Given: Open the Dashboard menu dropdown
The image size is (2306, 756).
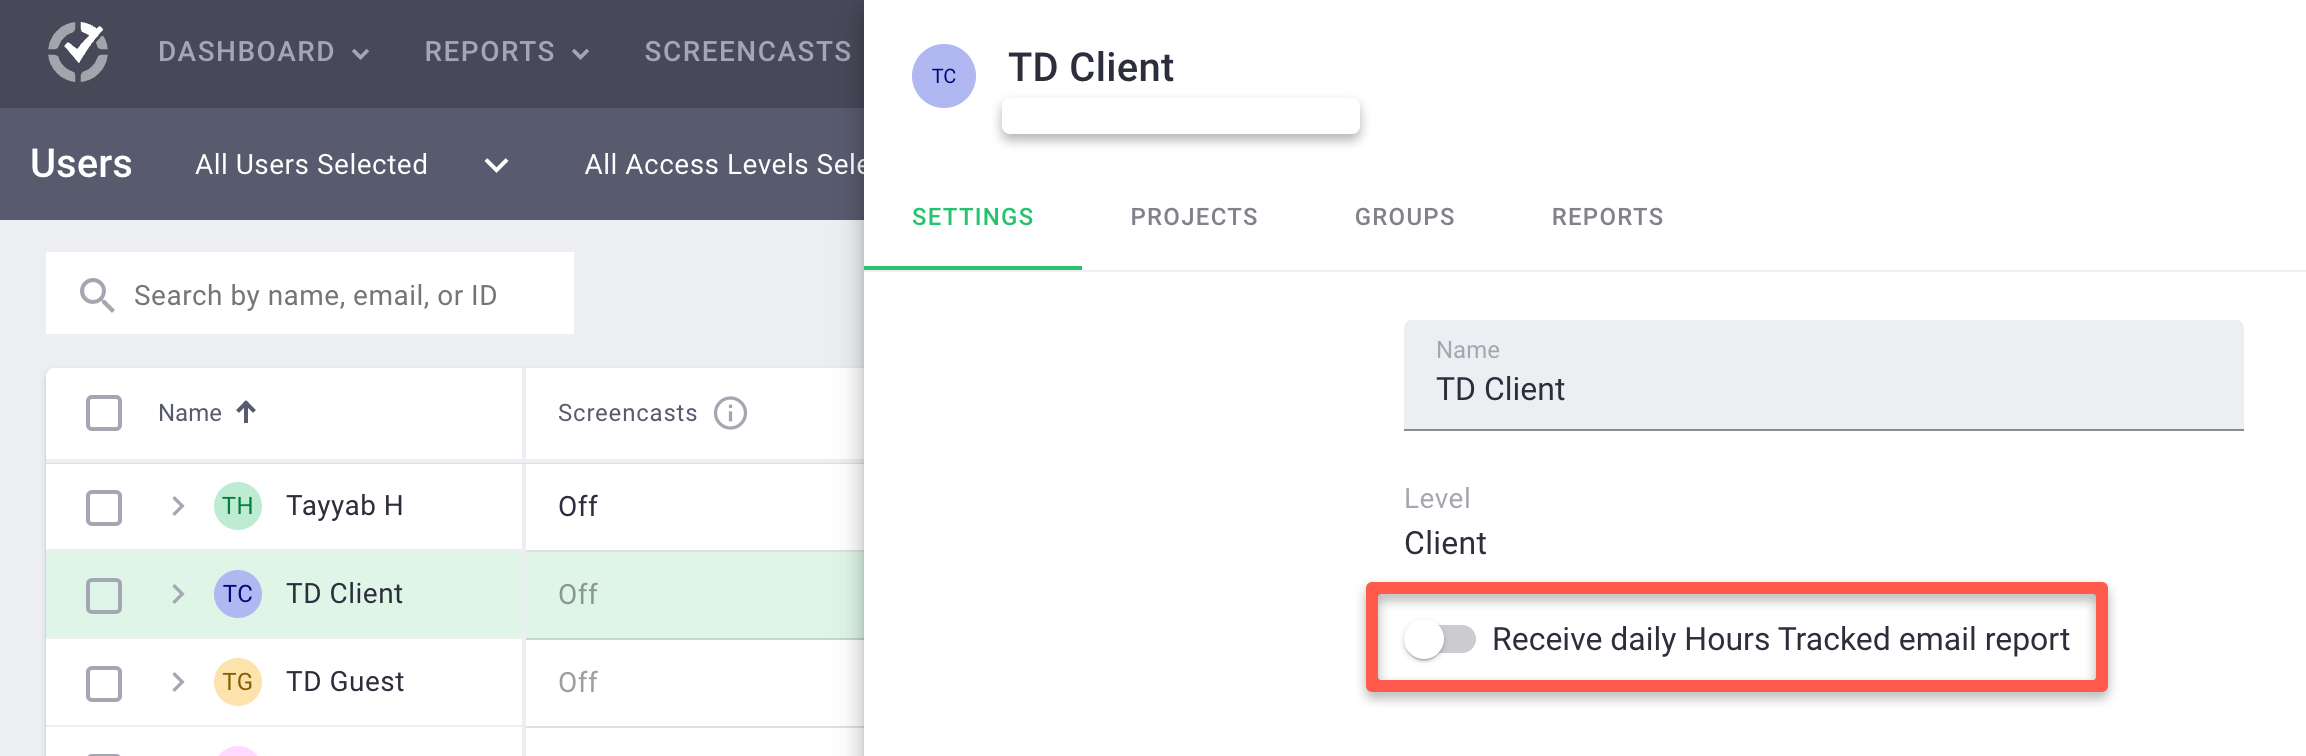Looking at the screenshot, I should pos(264,52).
